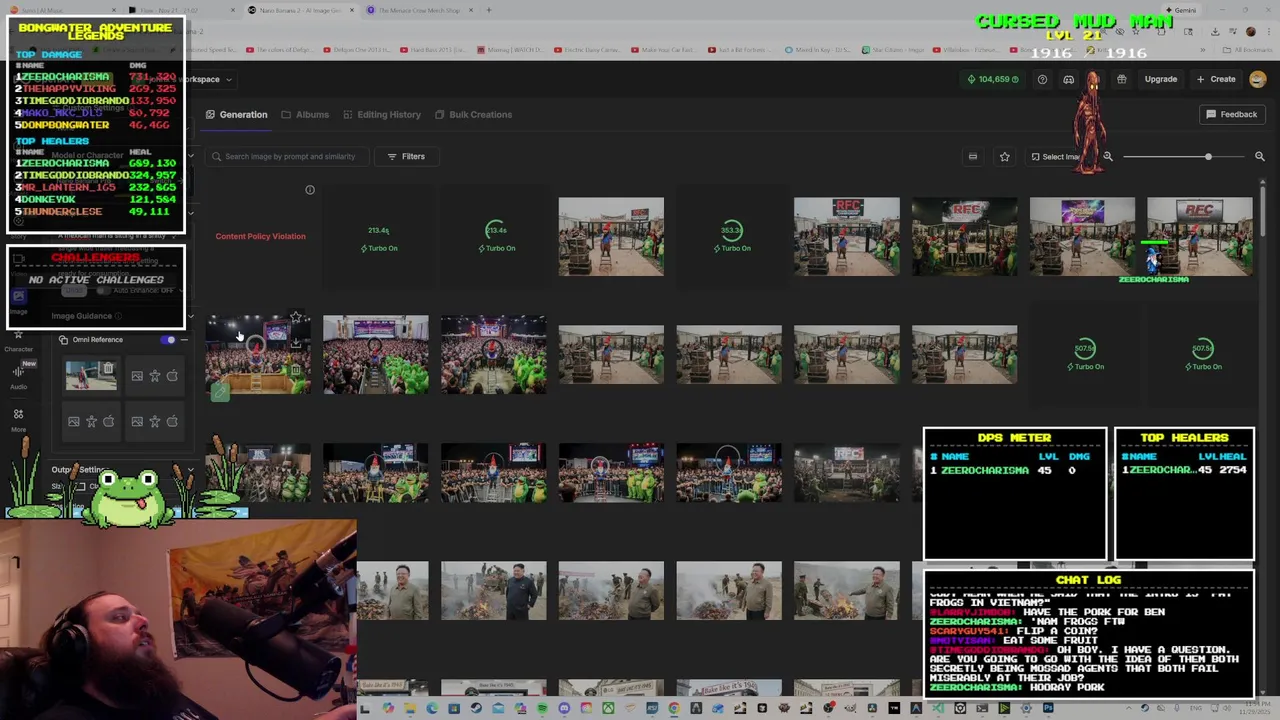Open a new browser tab with plus
Image resolution: width=1280 pixels, height=720 pixels.
pyautogui.click(x=489, y=10)
